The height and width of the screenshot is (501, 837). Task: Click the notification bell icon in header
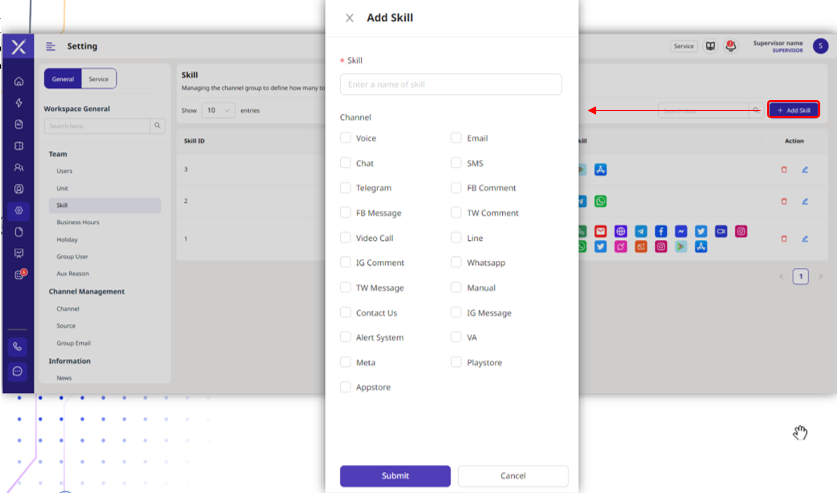[731, 46]
